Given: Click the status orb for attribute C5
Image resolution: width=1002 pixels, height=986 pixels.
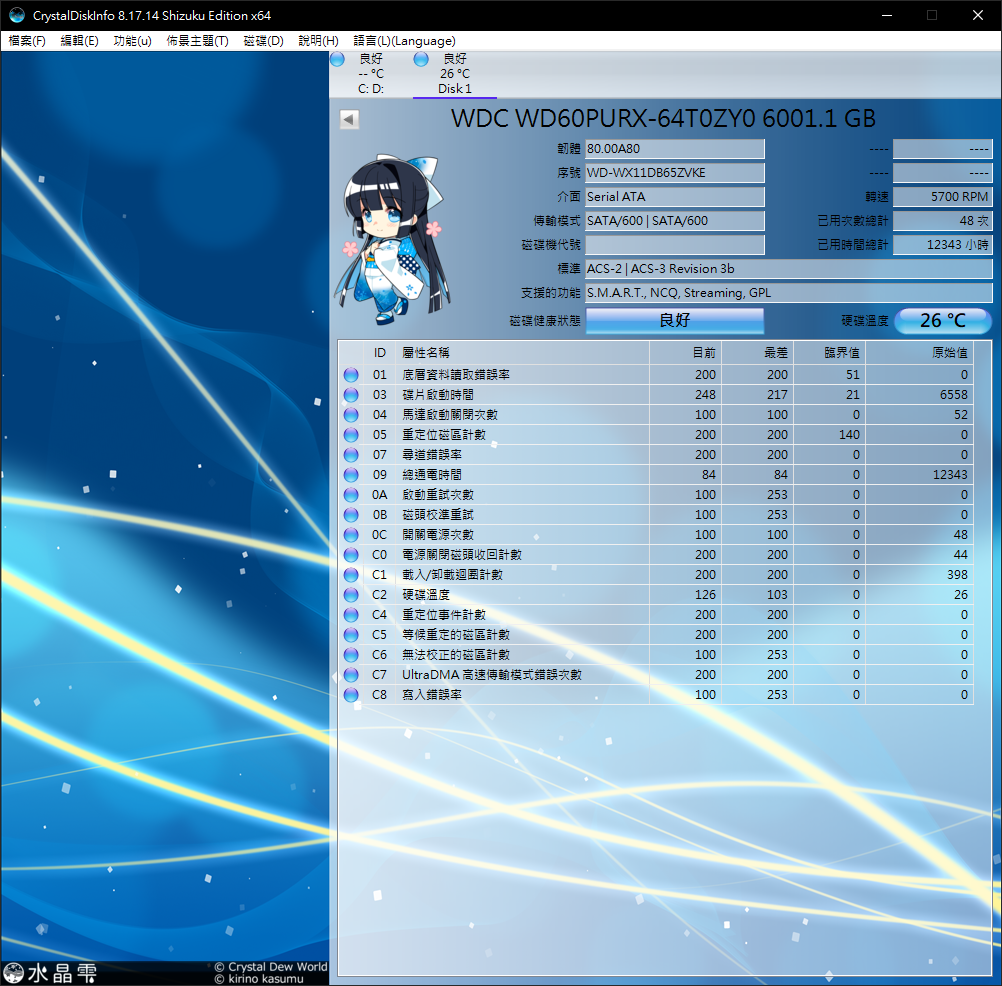Looking at the screenshot, I should pos(351,635).
